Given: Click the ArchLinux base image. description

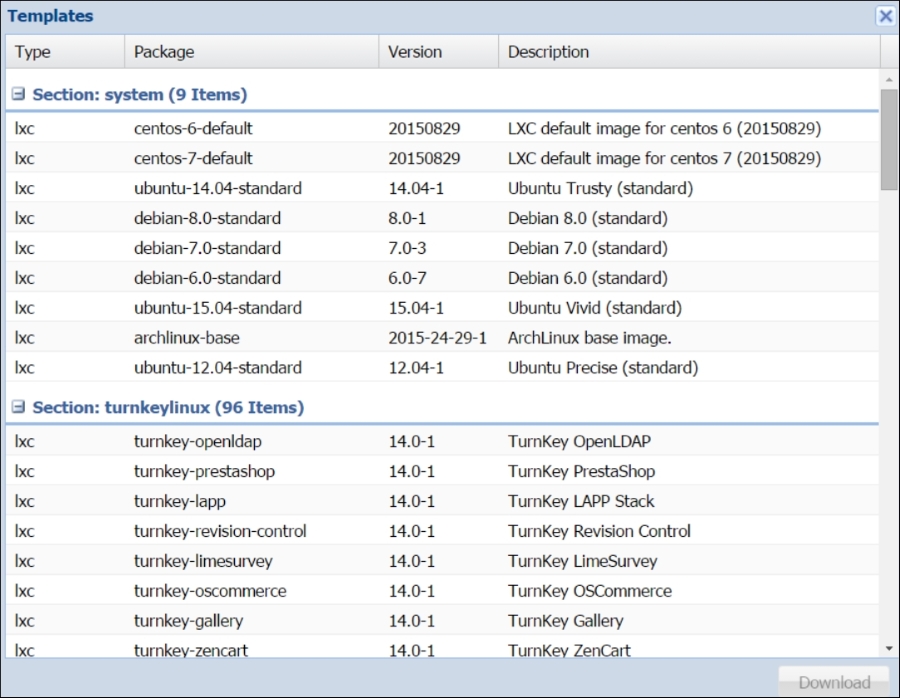Looking at the screenshot, I should [589, 338].
